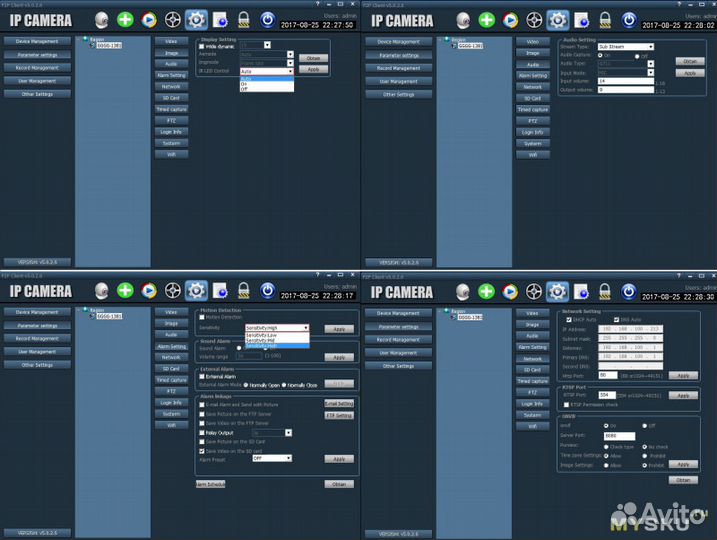Click the padlock icon in the top-right panel toolbar
The image size is (717, 540).
[602, 19]
